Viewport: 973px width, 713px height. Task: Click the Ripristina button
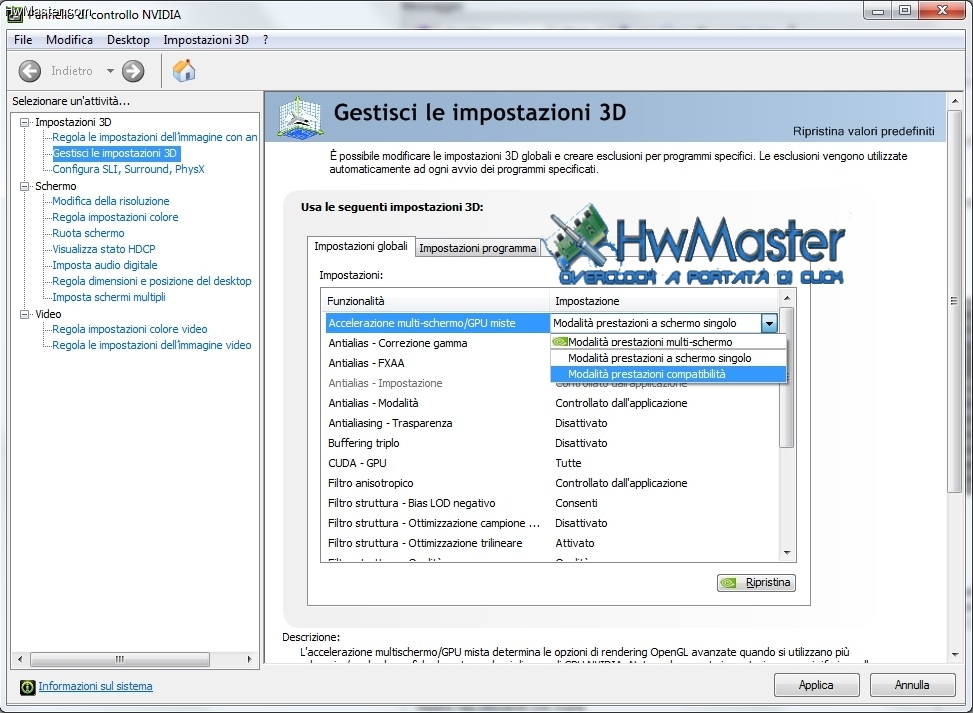(x=756, y=583)
